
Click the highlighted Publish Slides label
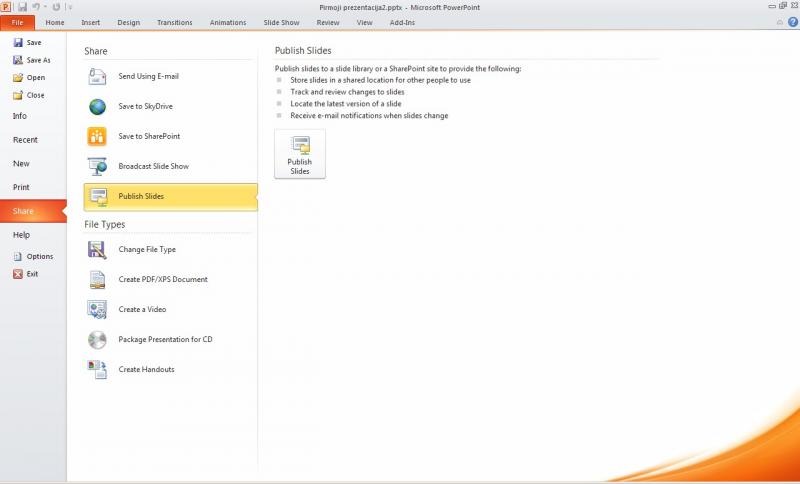(141, 196)
